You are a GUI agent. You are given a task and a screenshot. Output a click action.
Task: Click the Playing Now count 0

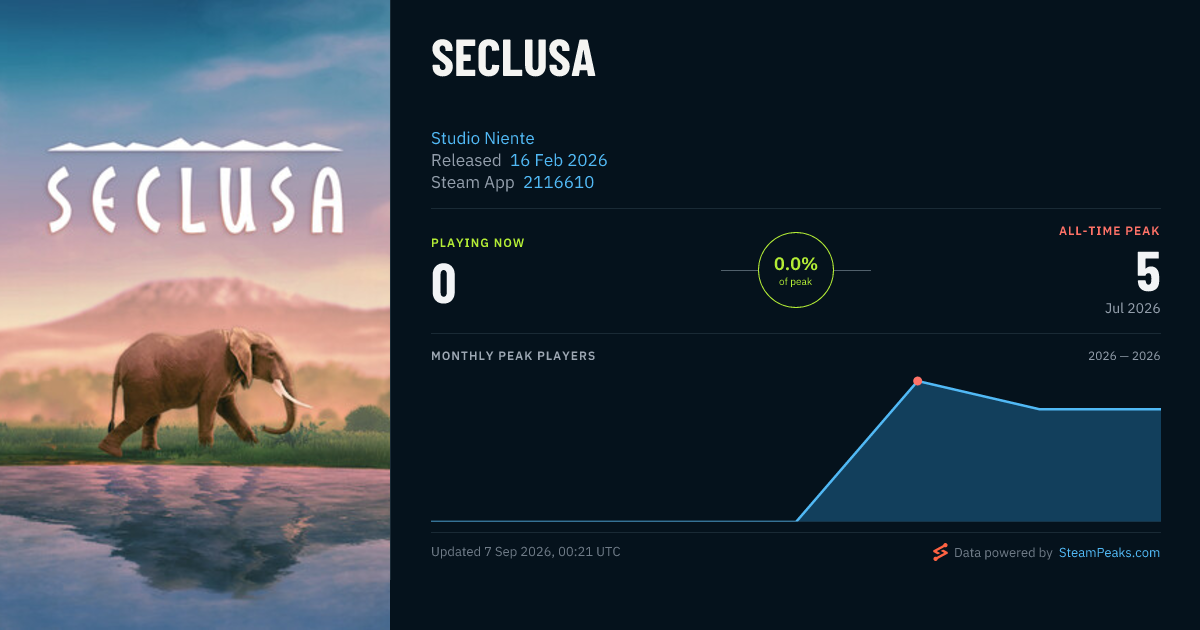[x=444, y=283]
